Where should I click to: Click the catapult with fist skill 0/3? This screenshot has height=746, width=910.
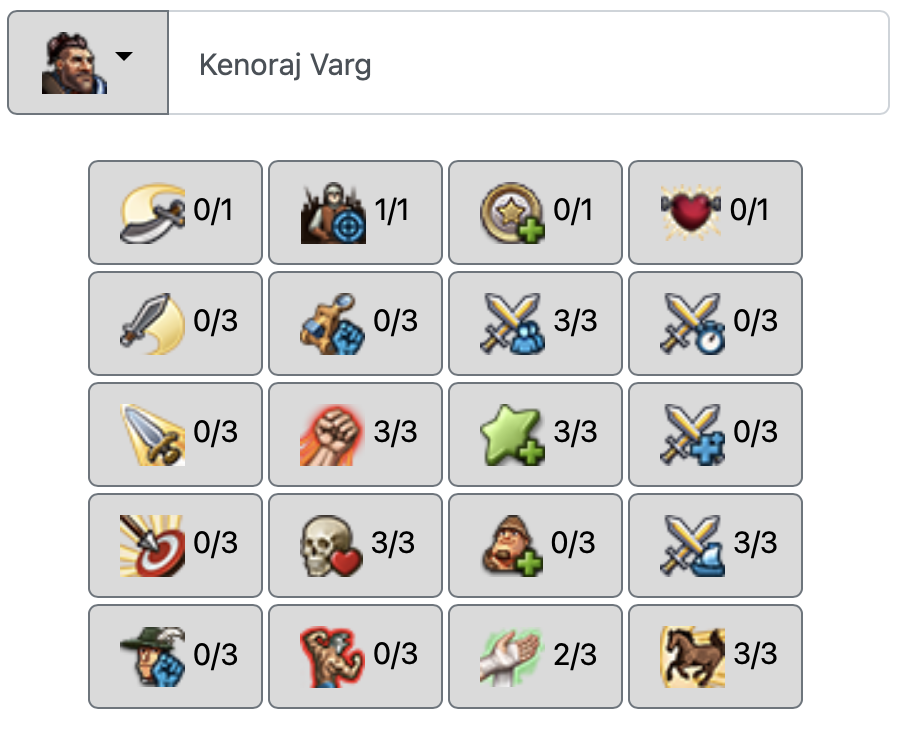click(355, 322)
